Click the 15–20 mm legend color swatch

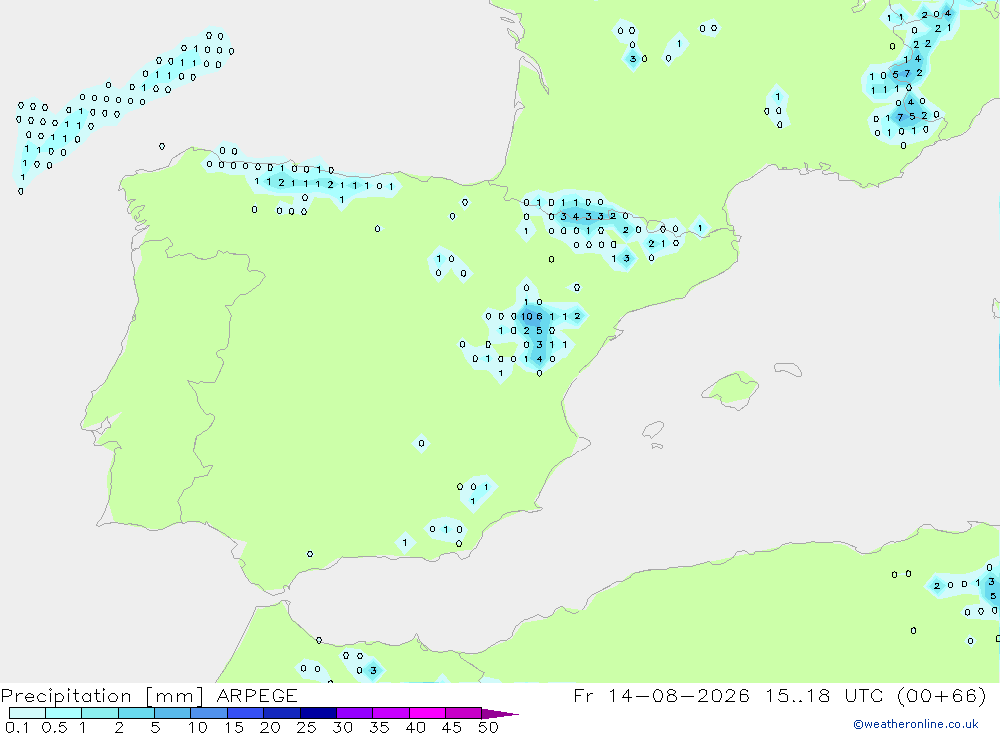pos(246,713)
